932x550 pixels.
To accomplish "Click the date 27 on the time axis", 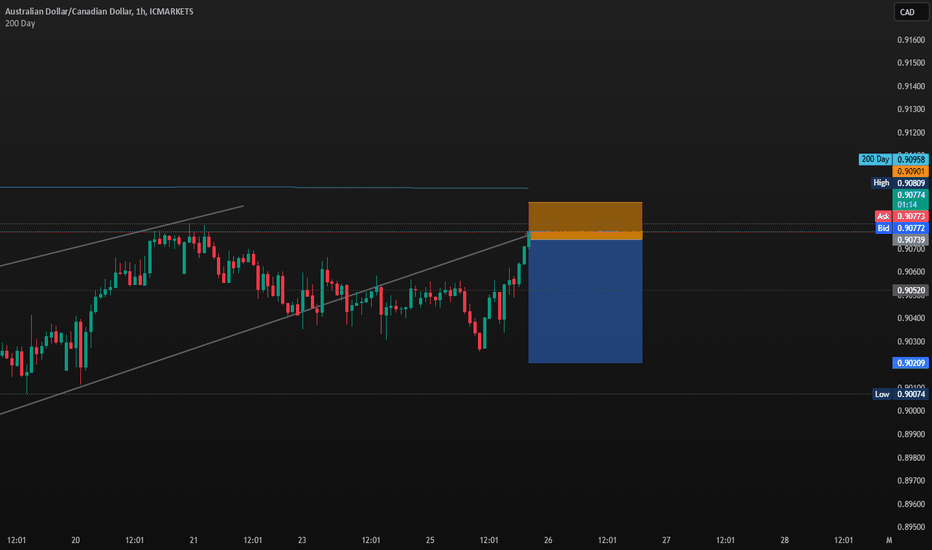I will coord(666,540).
